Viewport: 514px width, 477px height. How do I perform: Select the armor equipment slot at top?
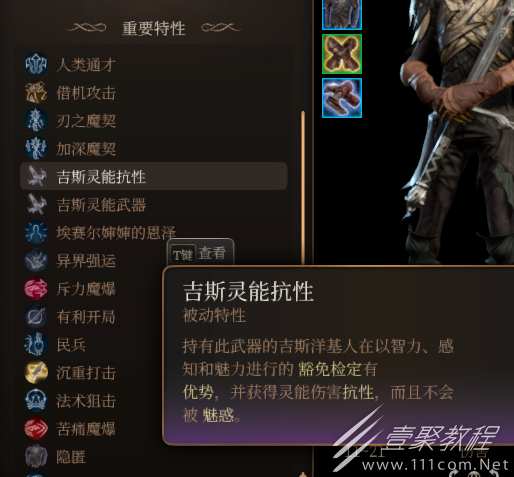[x=342, y=14]
